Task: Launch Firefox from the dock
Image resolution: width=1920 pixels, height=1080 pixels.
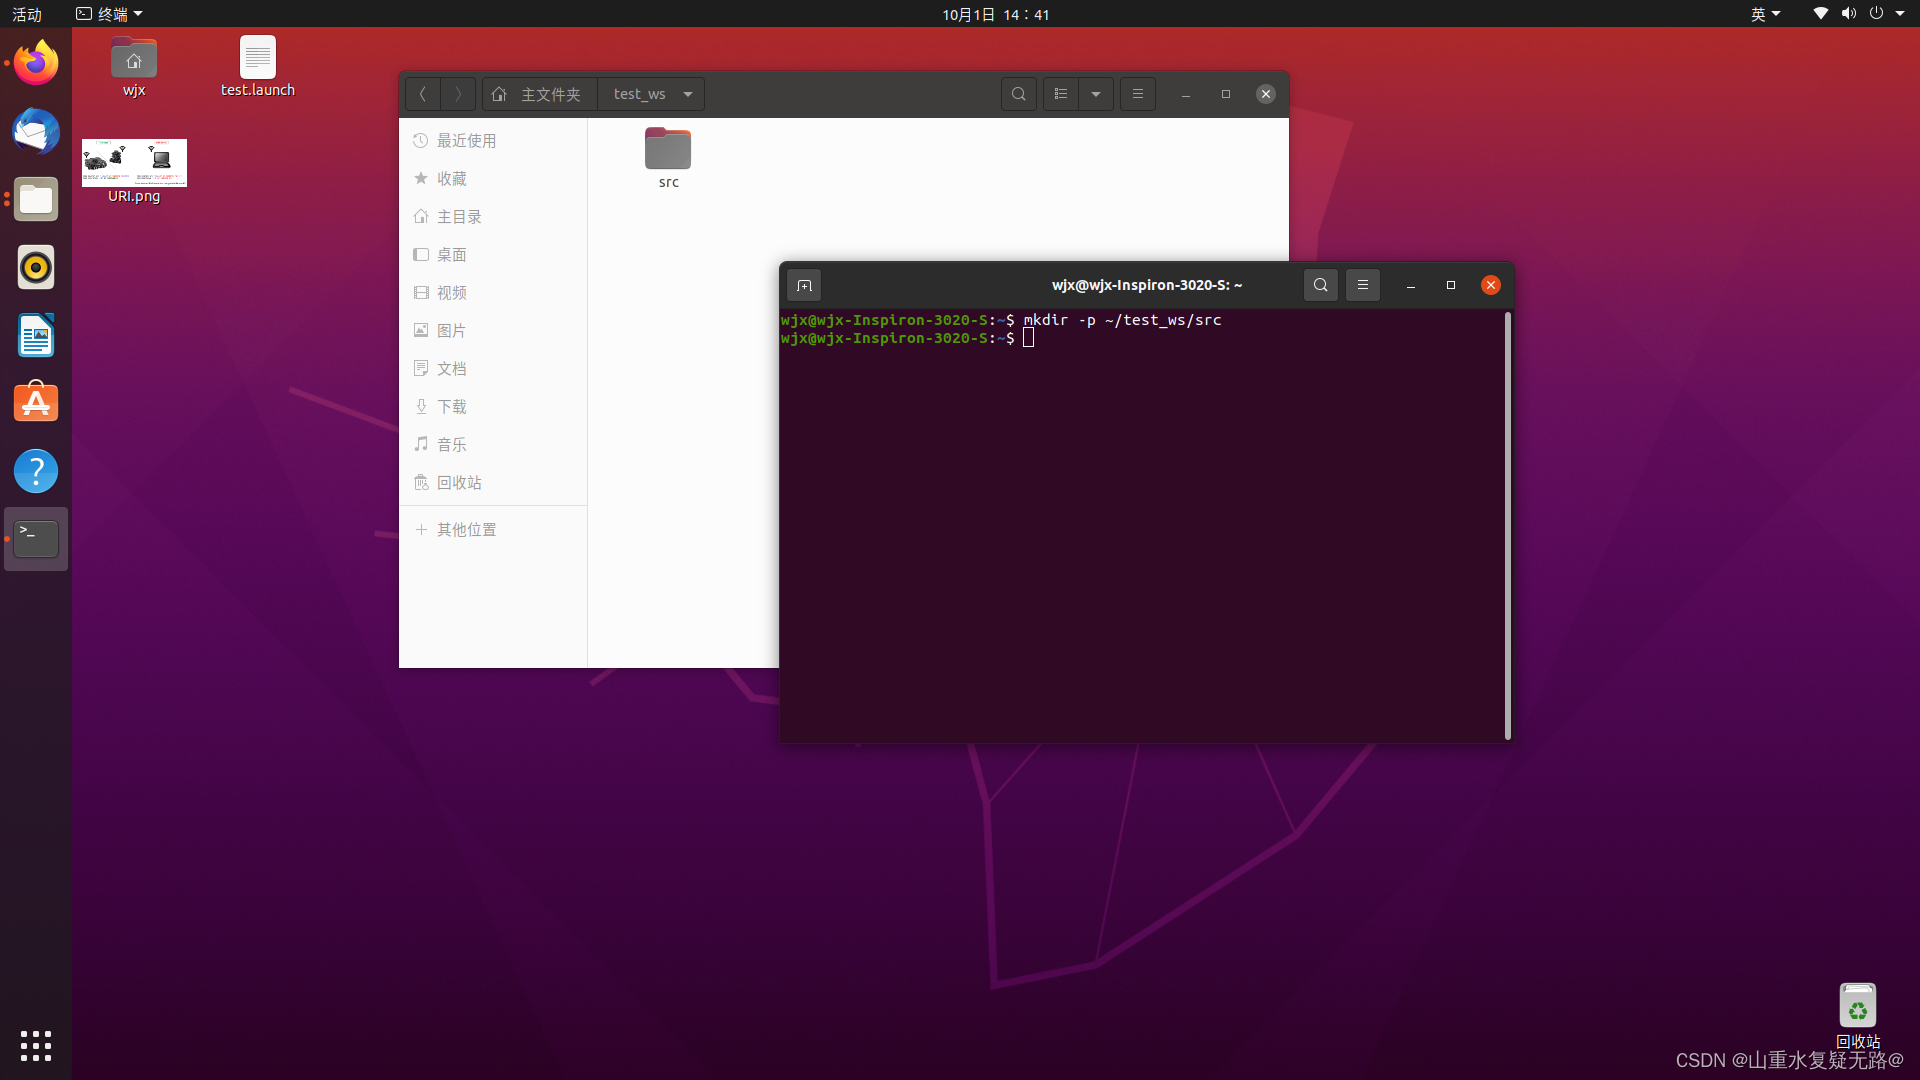Action: pyautogui.click(x=36, y=64)
